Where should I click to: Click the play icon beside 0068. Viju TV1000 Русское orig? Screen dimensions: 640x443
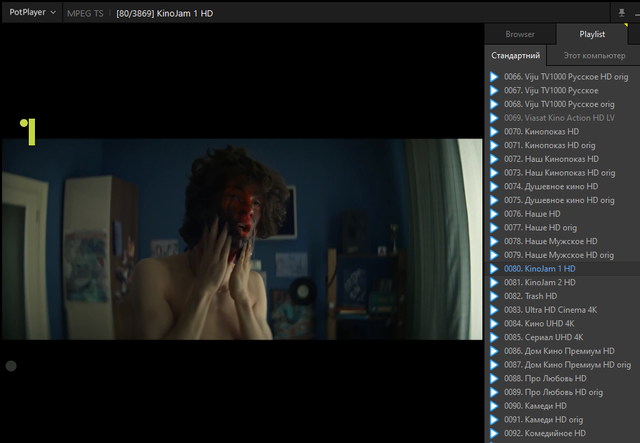point(494,104)
